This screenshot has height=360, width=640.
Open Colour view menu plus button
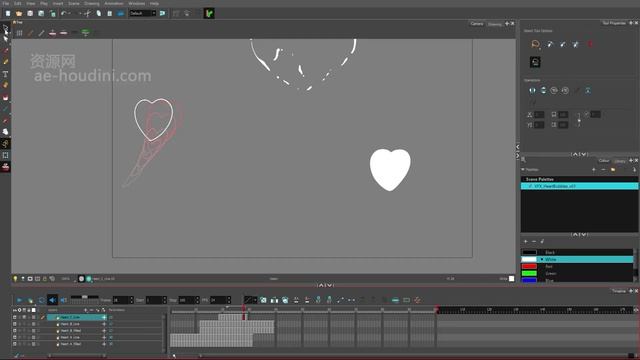click(x=631, y=160)
